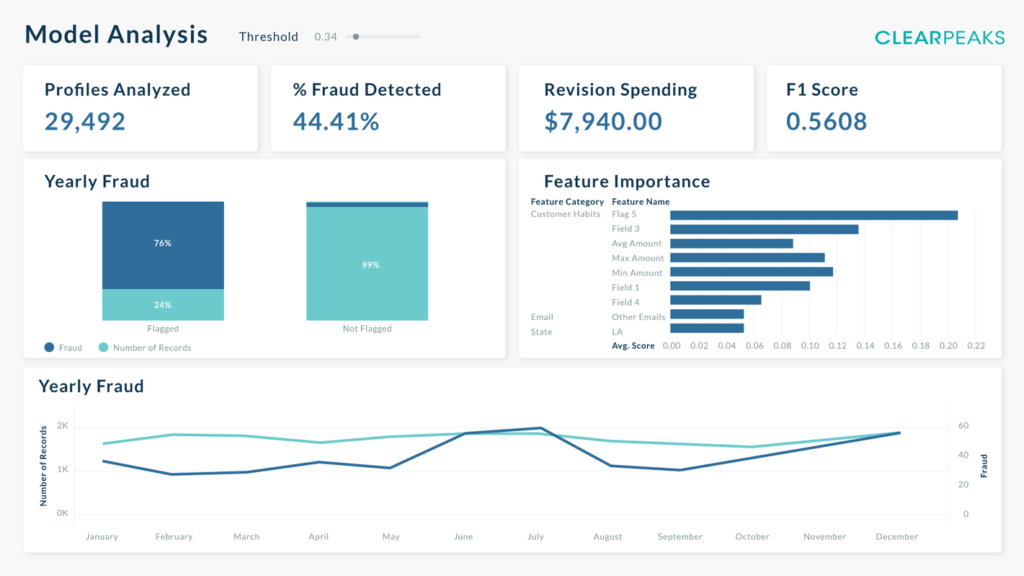Click the 99% segment in Not Flagged bar

click(x=367, y=265)
